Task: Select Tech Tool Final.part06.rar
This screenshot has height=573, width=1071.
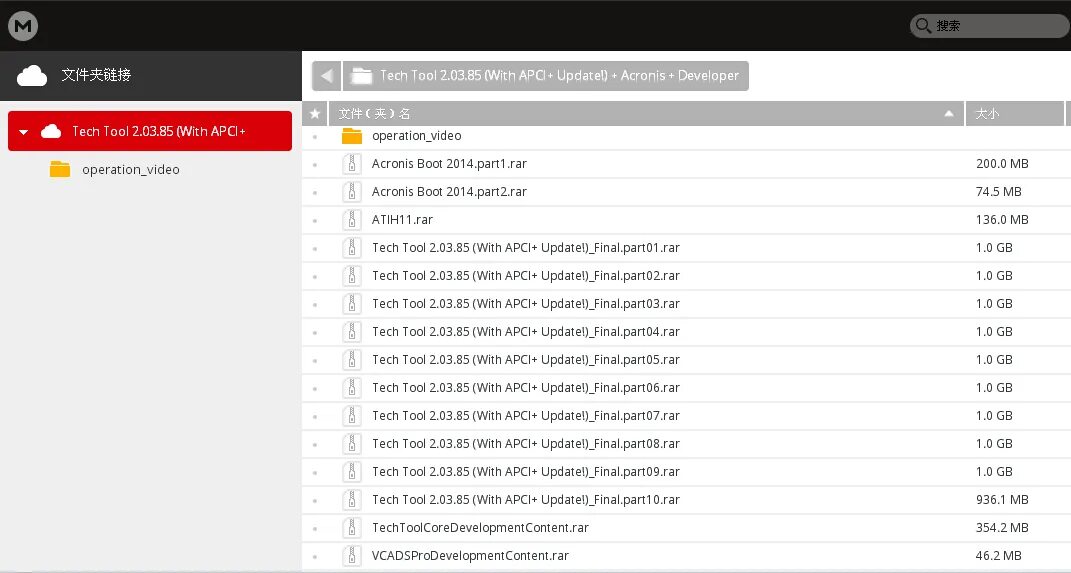Action: 526,388
